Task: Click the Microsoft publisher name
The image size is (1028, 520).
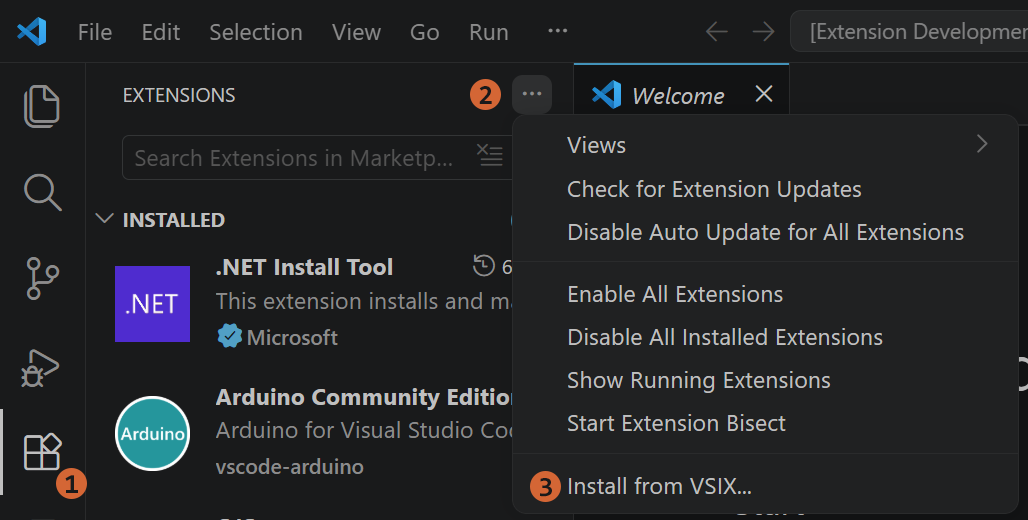Action: coord(292,337)
